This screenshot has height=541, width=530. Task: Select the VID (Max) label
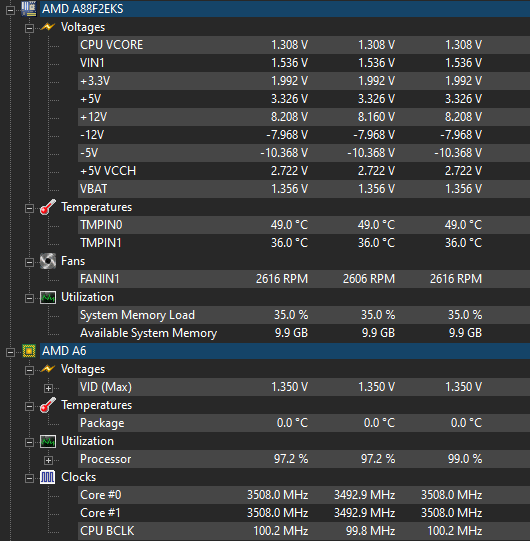[x=106, y=387]
